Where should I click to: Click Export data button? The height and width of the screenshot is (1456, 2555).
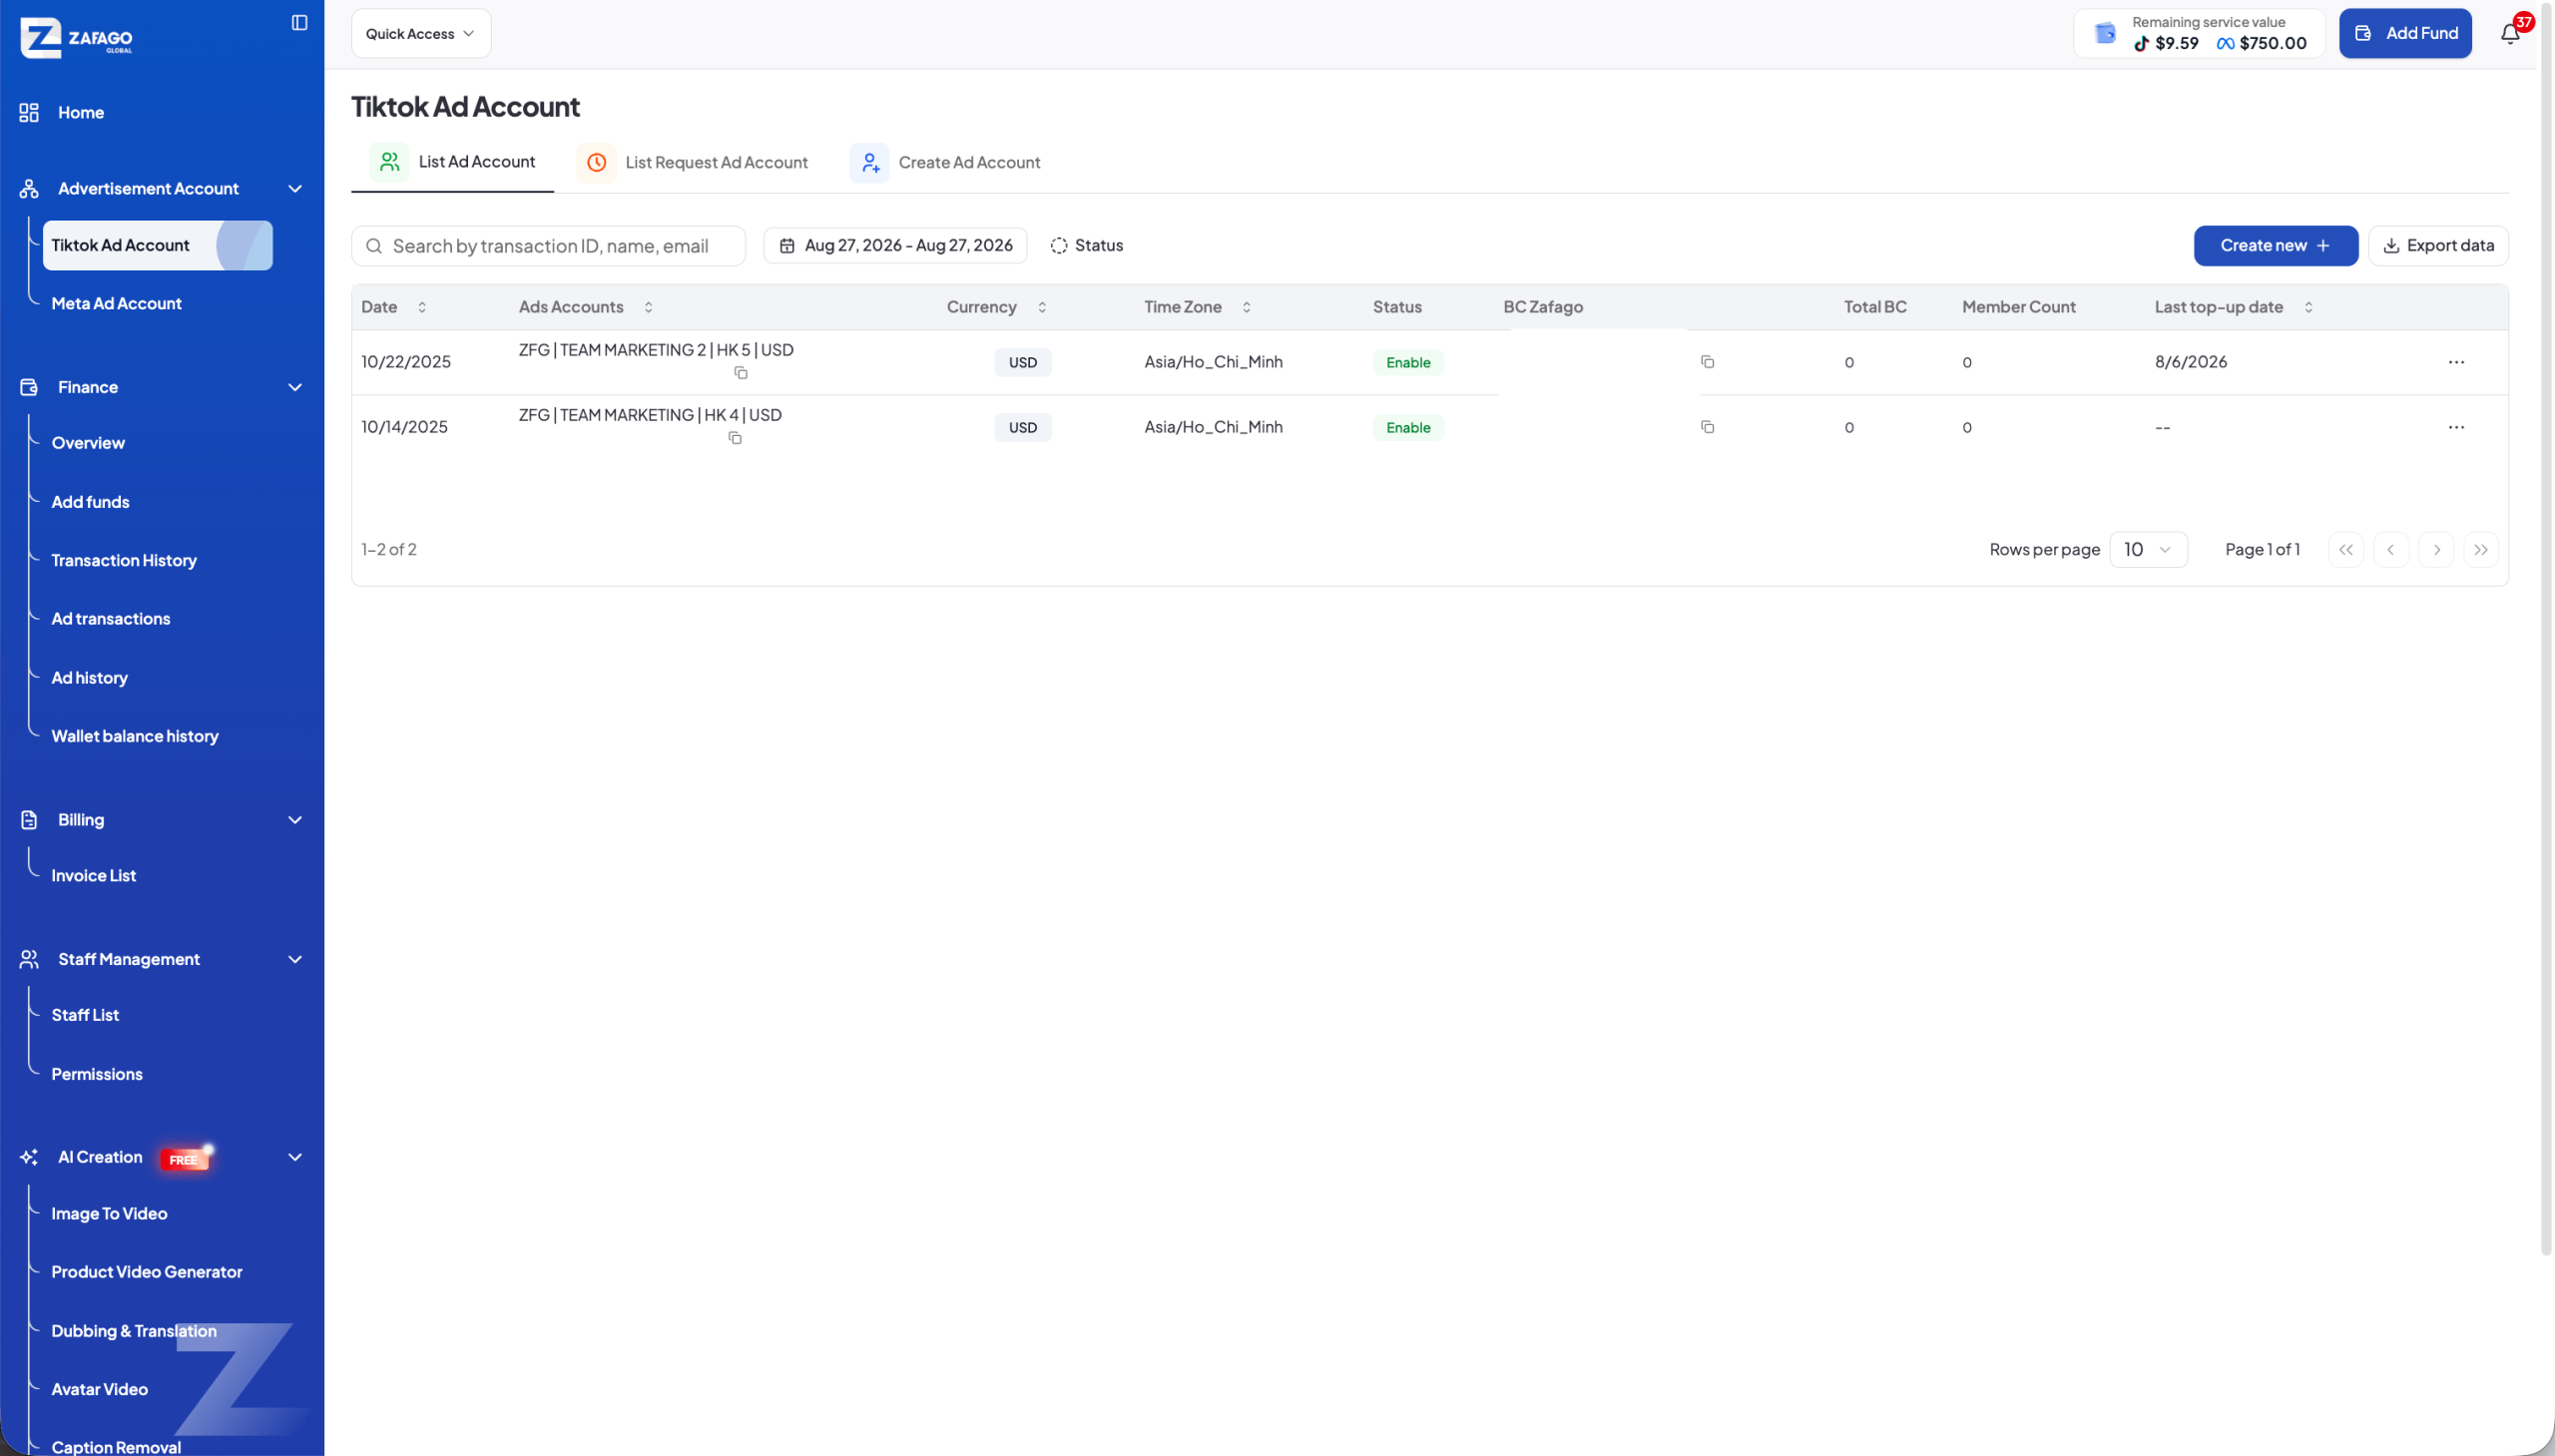[x=2437, y=246]
